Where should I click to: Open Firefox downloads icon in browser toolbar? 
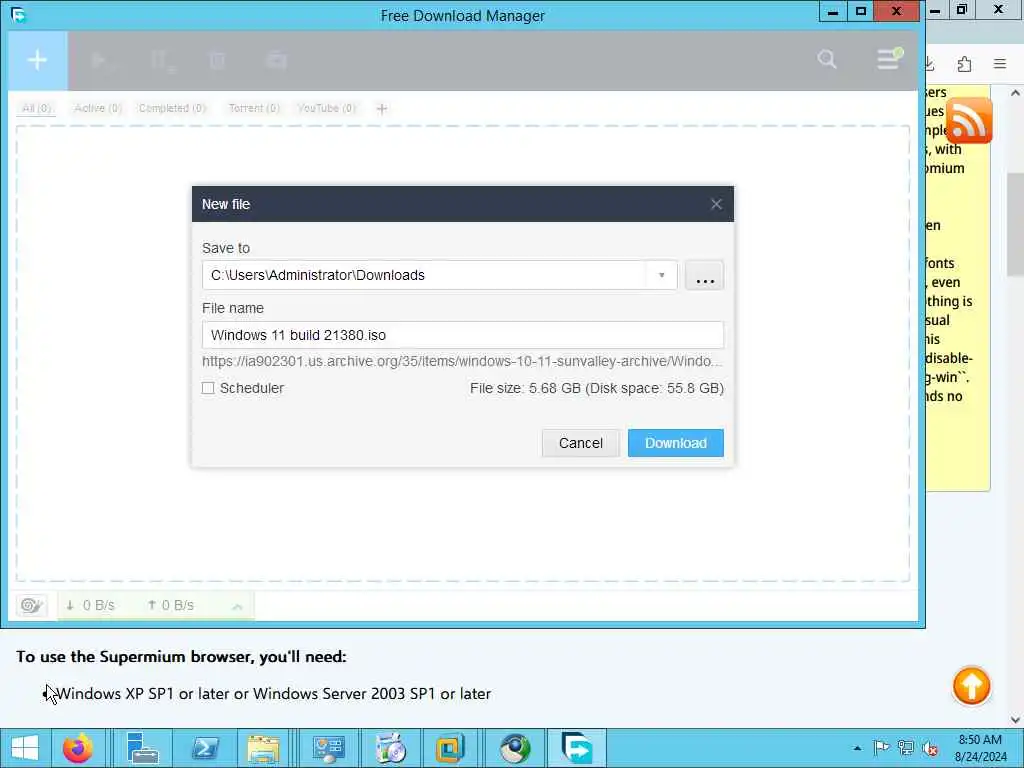point(930,63)
